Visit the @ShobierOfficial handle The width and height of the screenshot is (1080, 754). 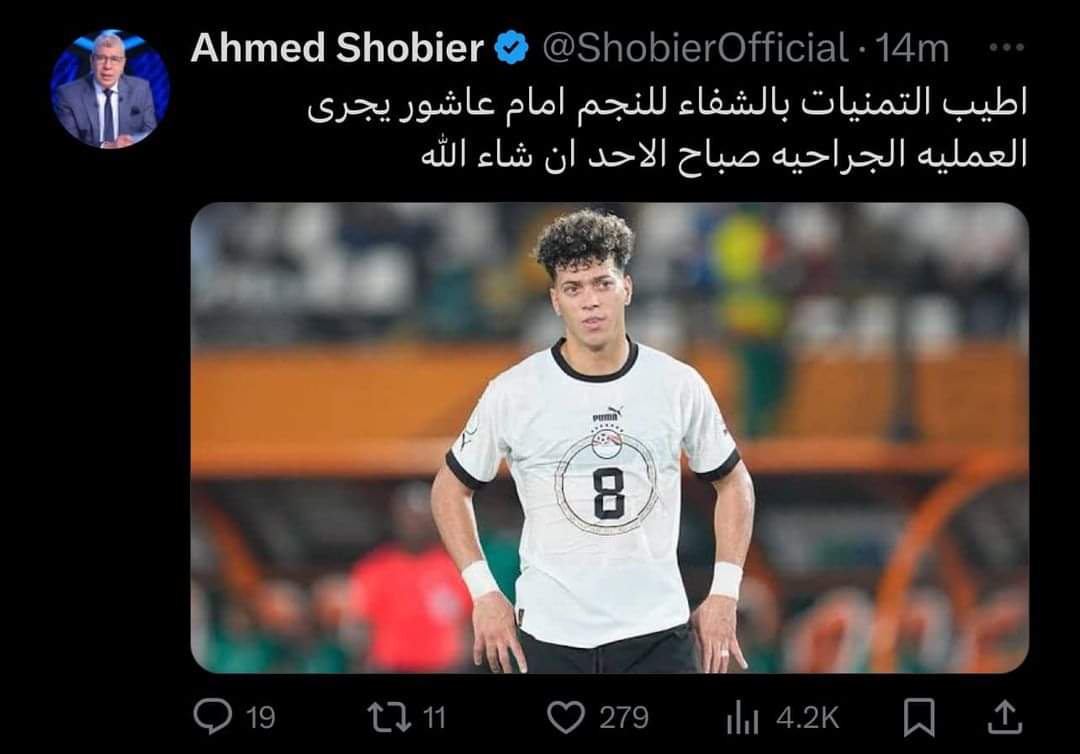pyautogui.click(x=695, y=48)
